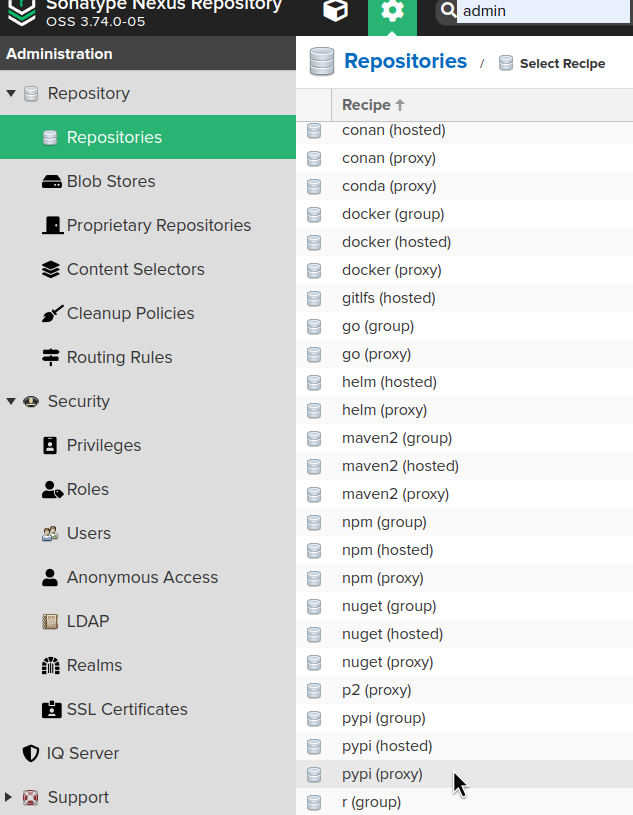Screen dimensions: 633x815
Task: Open Blob Stores in the sidebar
Action: click(148, 181)
